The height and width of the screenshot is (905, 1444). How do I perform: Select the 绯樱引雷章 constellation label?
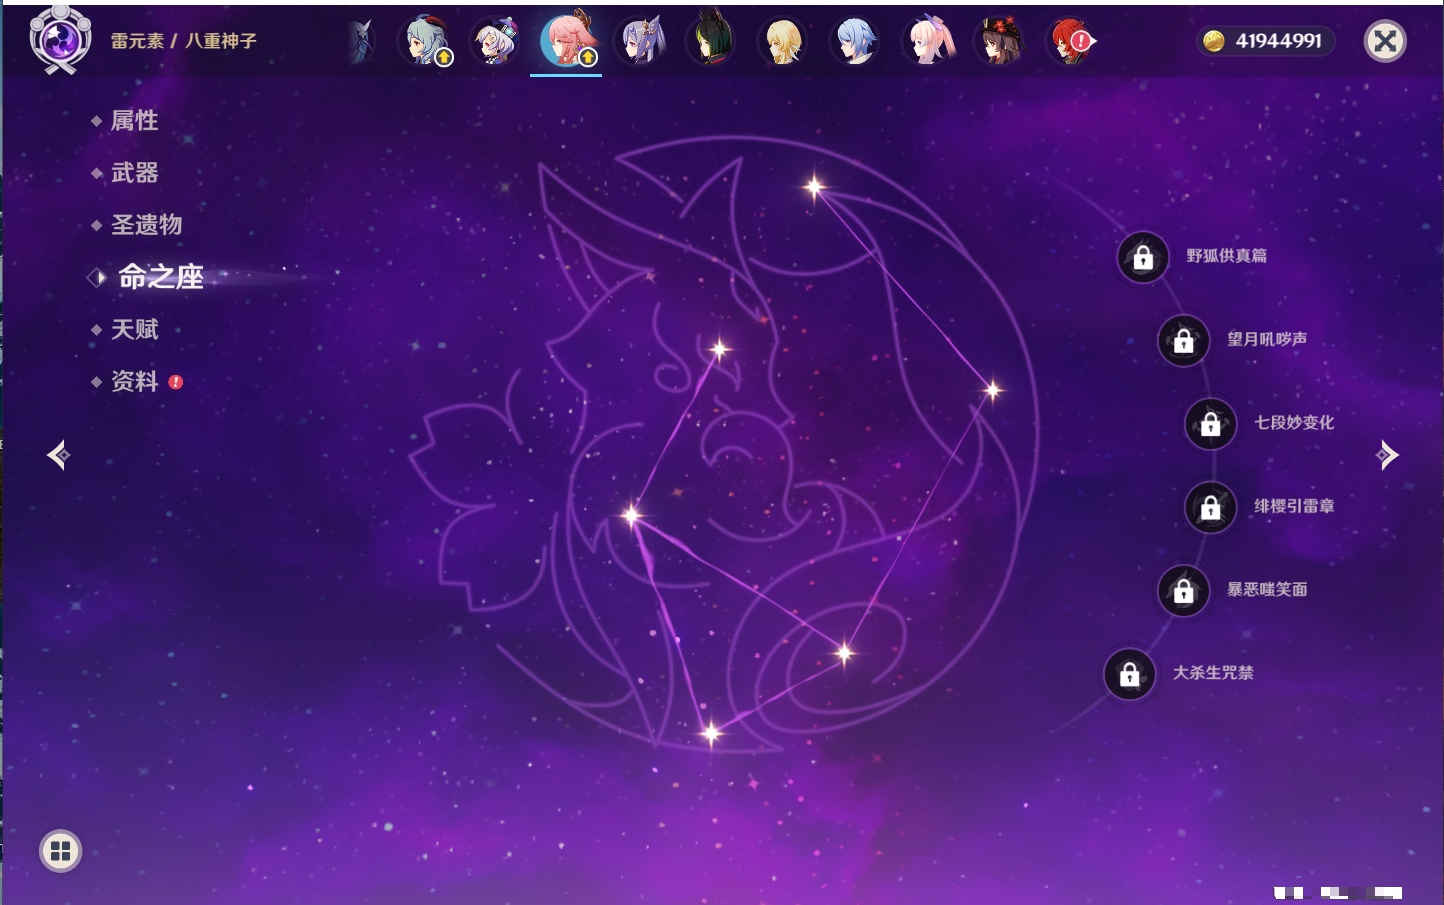tap(1294, 506)
